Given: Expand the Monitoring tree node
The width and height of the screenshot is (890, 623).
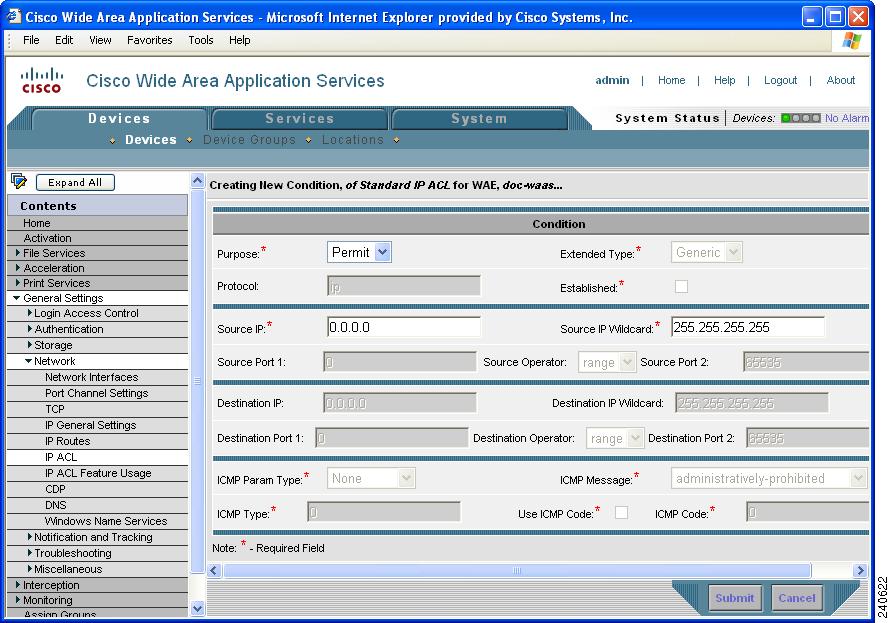Looking at the screenshot, I should (18, 599).
